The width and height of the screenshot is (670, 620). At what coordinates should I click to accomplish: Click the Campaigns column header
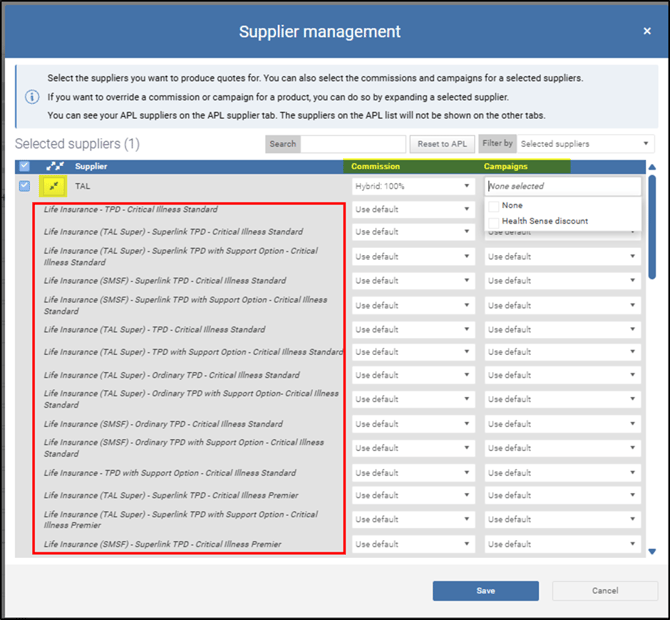(506, 166)
